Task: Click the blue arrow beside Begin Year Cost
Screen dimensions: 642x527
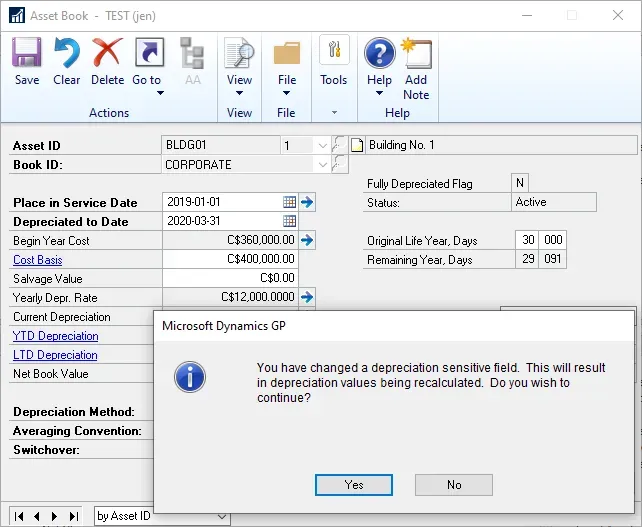Action: tap(308, 240)
